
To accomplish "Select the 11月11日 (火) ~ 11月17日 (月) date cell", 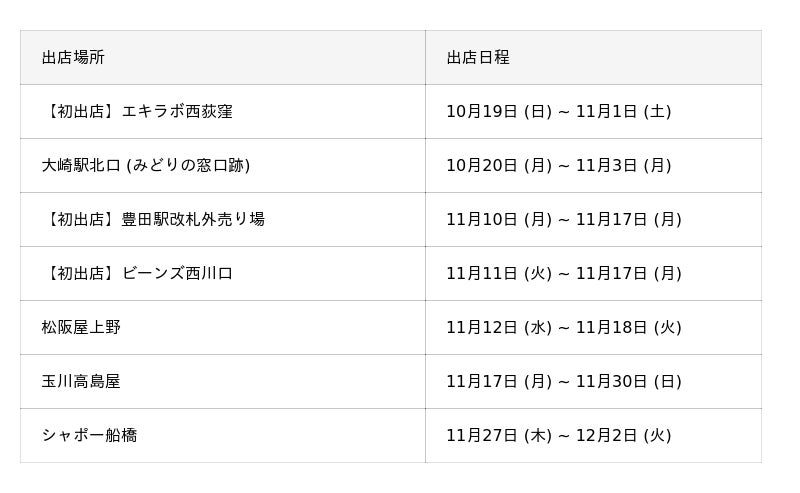I will [x=564, y=274].
